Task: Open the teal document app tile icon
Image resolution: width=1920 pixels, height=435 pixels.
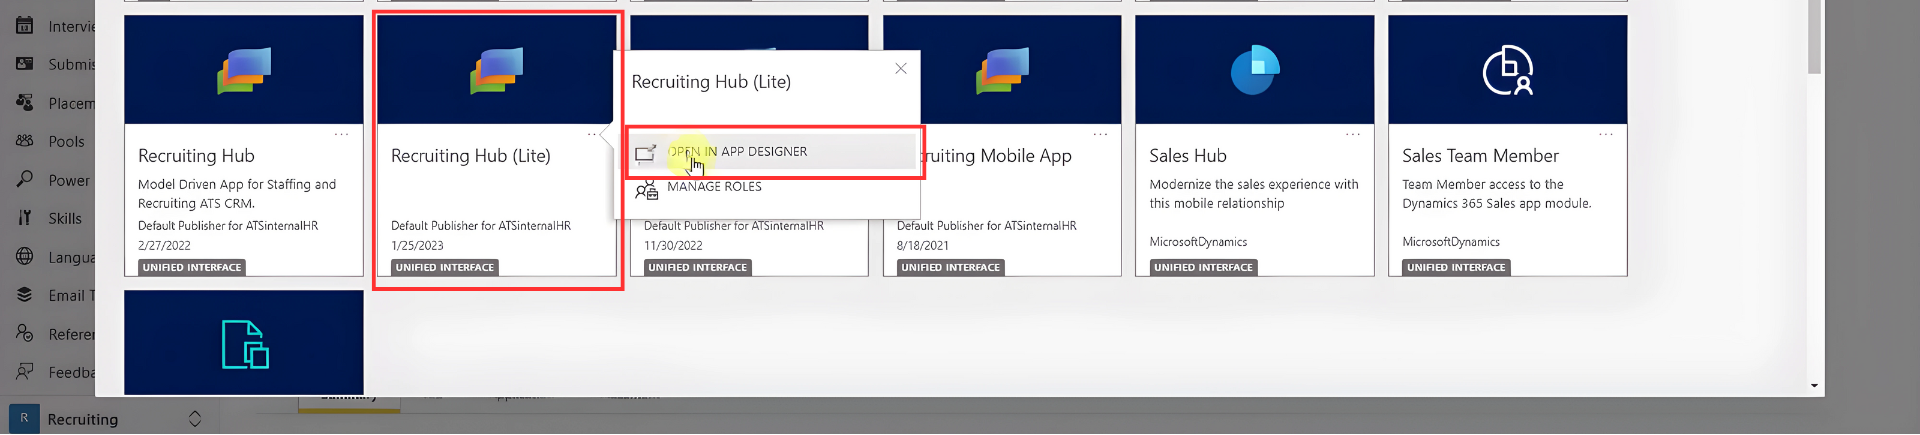Action: click(x=245, y=345)
